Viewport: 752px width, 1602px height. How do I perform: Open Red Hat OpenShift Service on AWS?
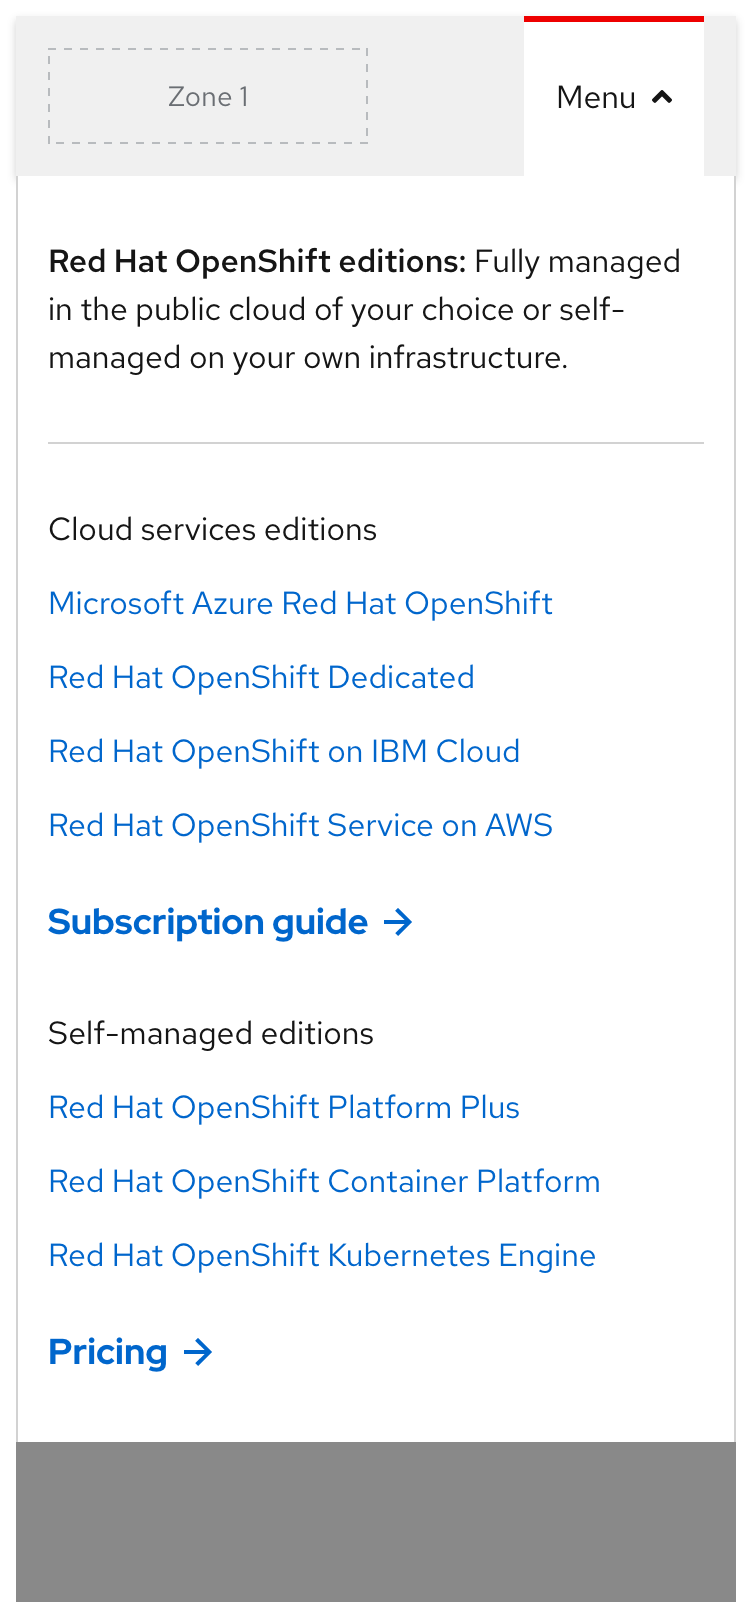coord(300,825)
